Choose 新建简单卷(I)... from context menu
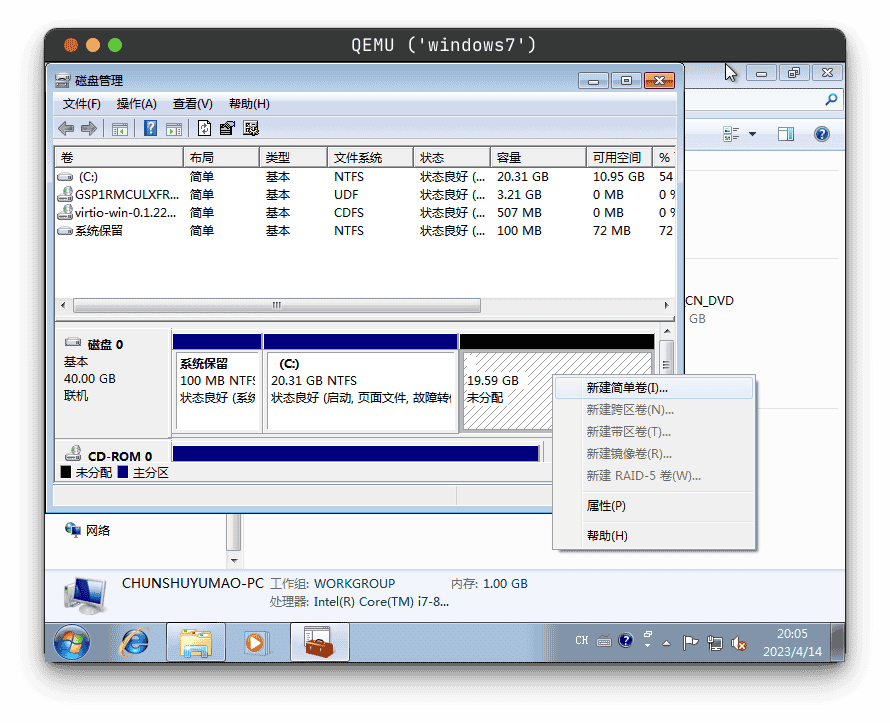890x723 pixels. click(654, 388)
